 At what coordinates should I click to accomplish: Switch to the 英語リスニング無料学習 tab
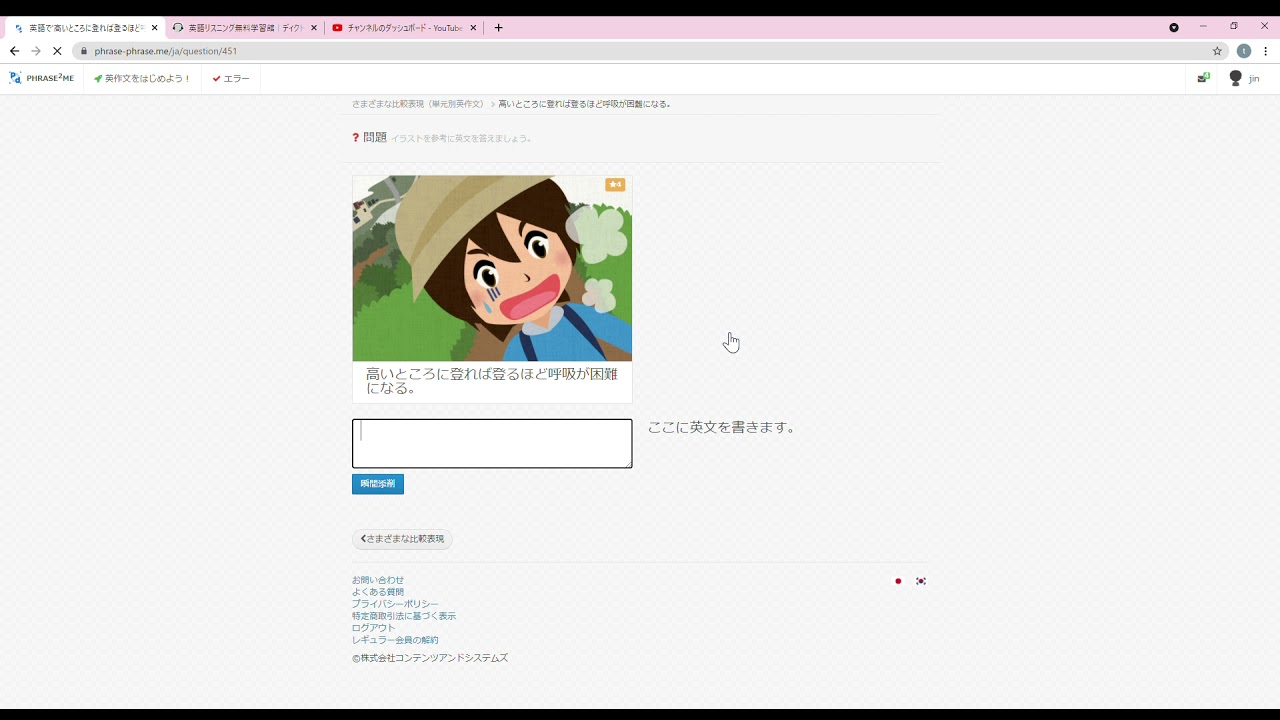click(x=245, y=28)
